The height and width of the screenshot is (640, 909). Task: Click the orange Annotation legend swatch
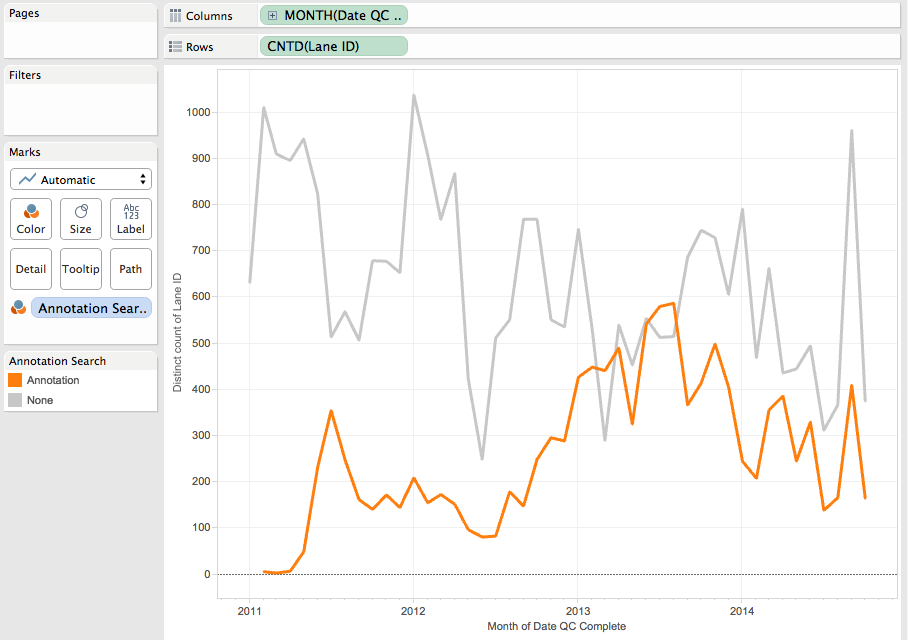15,380
